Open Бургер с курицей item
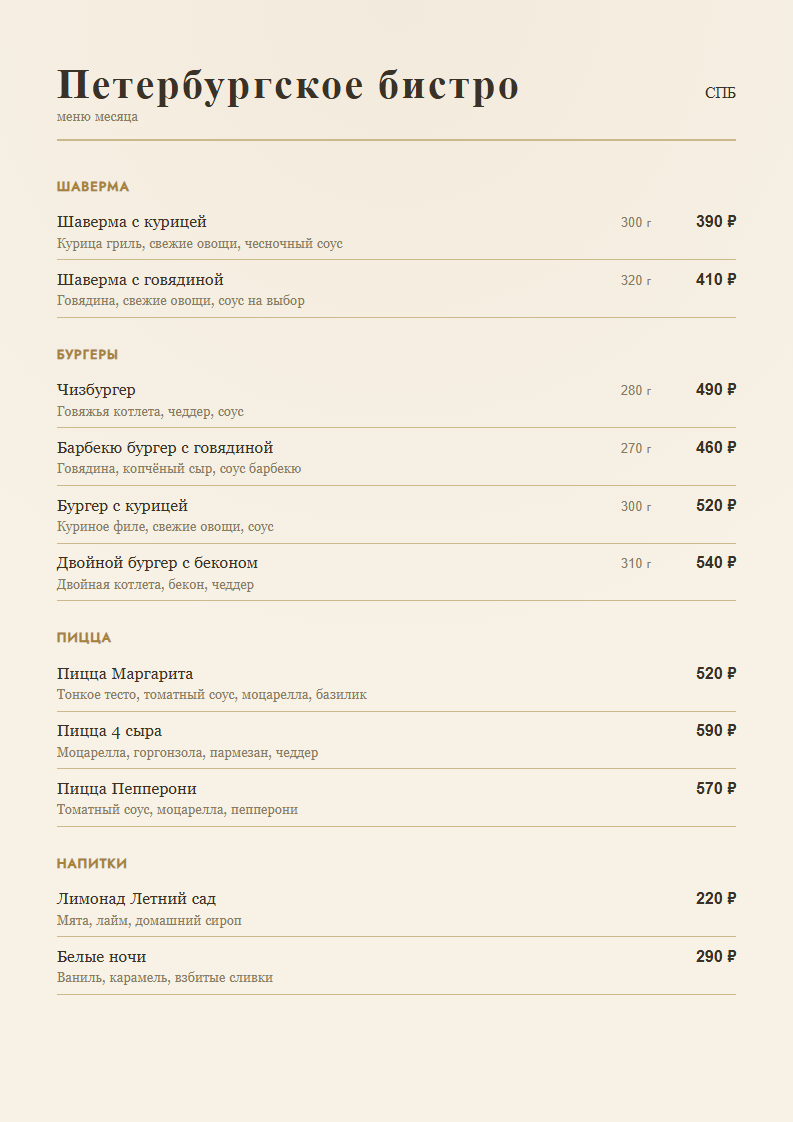This screenshot has height=1122, width=793. pos(396,514)
